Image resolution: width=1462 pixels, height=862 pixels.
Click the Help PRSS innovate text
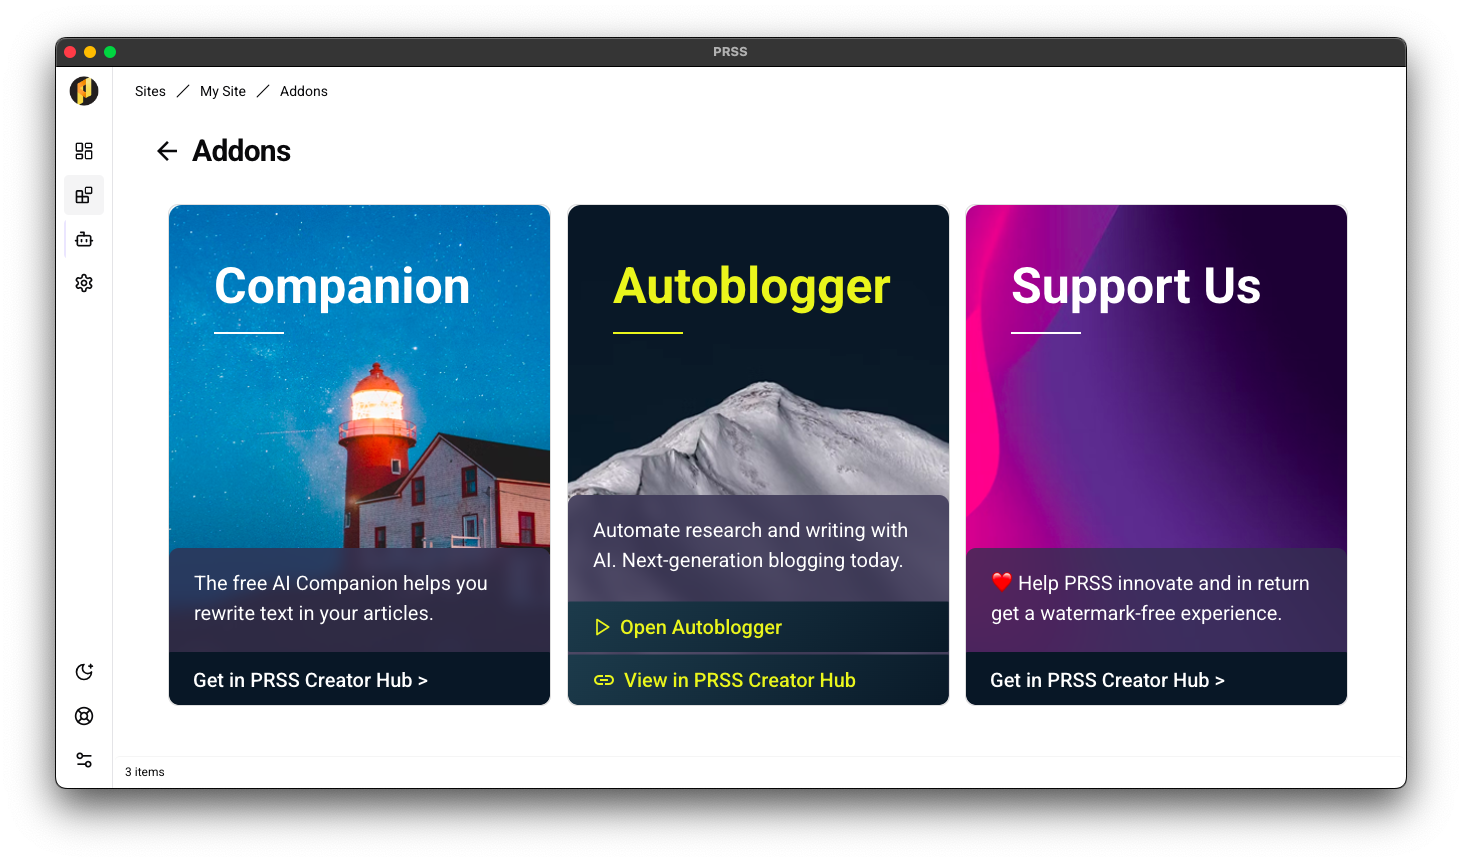pyautogui.click(x=1151, y=598)
